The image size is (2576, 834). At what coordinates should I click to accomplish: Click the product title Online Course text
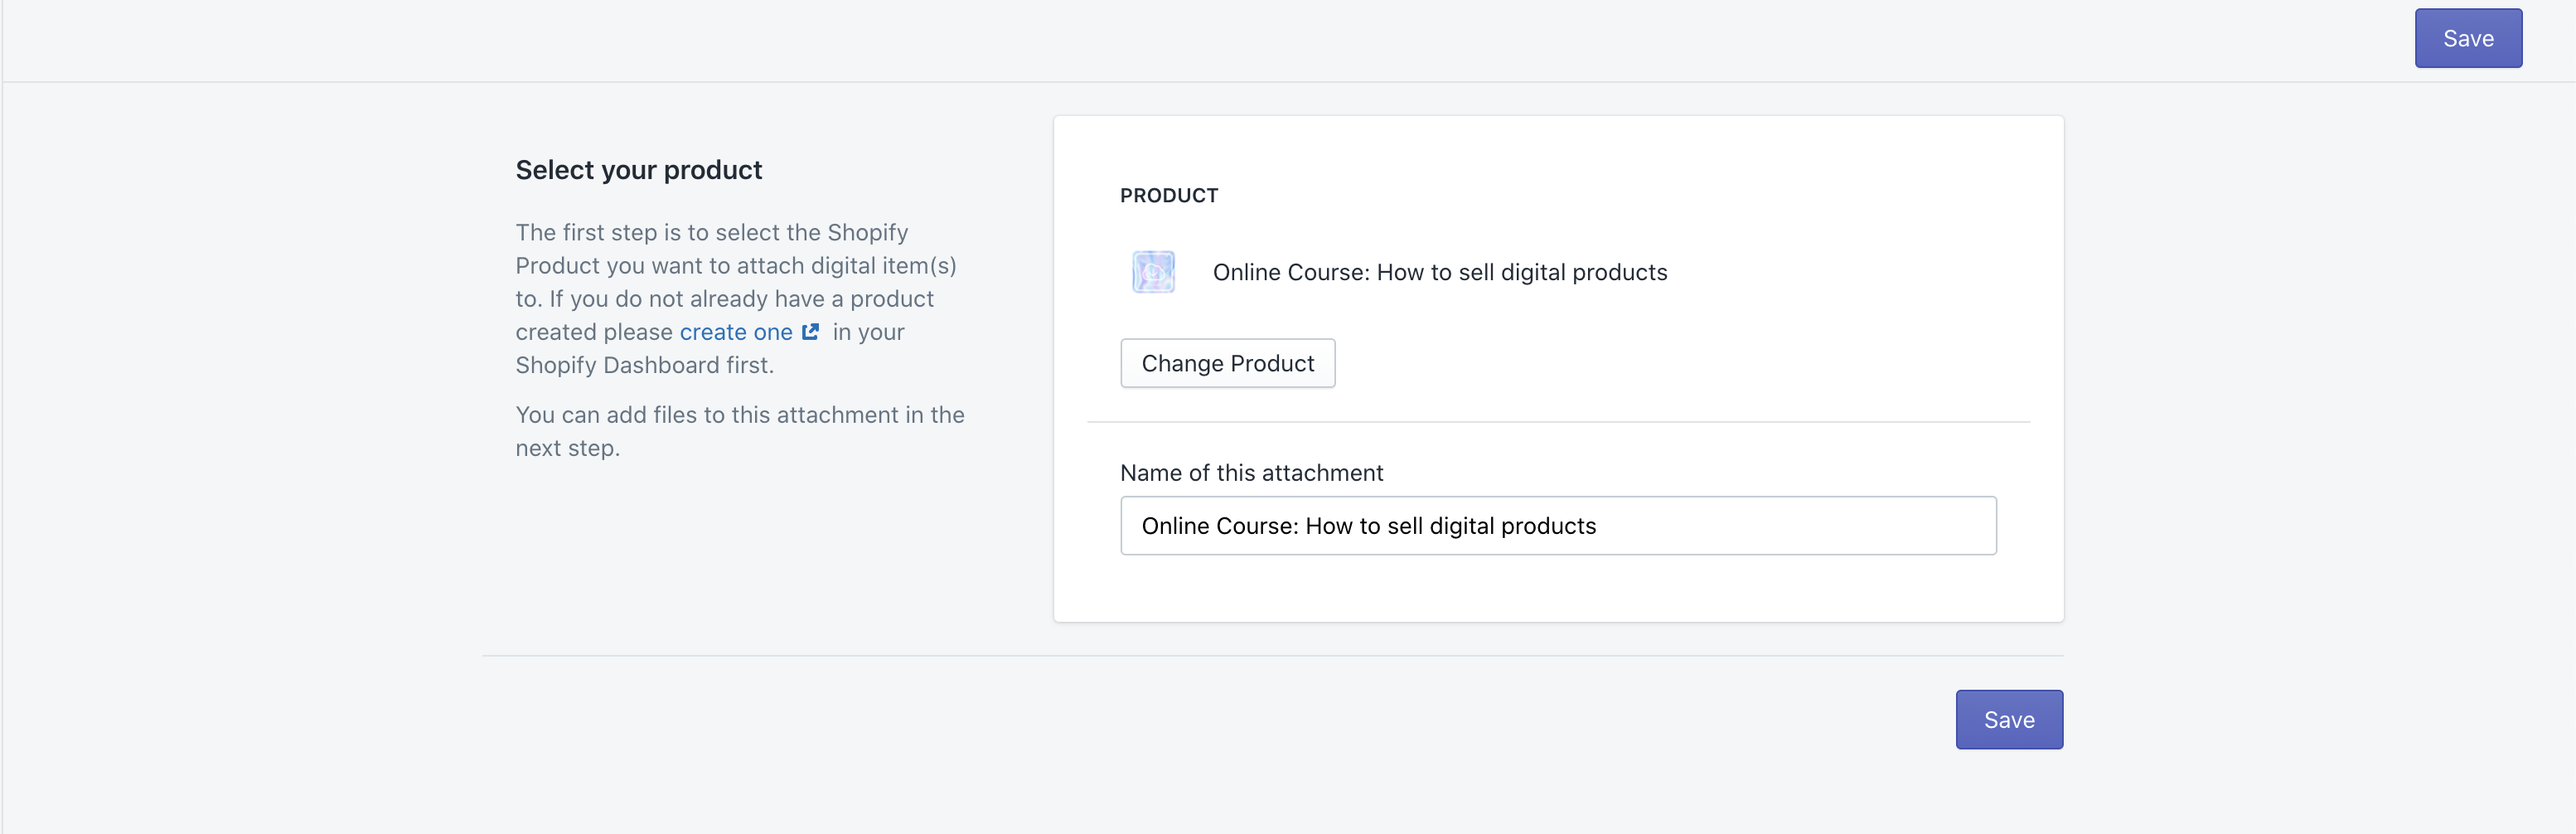[x=1439, y=271]
